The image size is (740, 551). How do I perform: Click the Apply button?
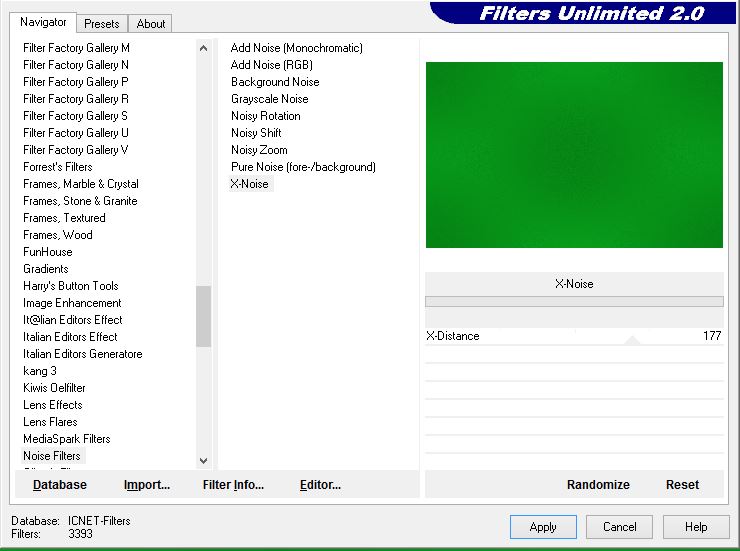(x=543, y=527)
